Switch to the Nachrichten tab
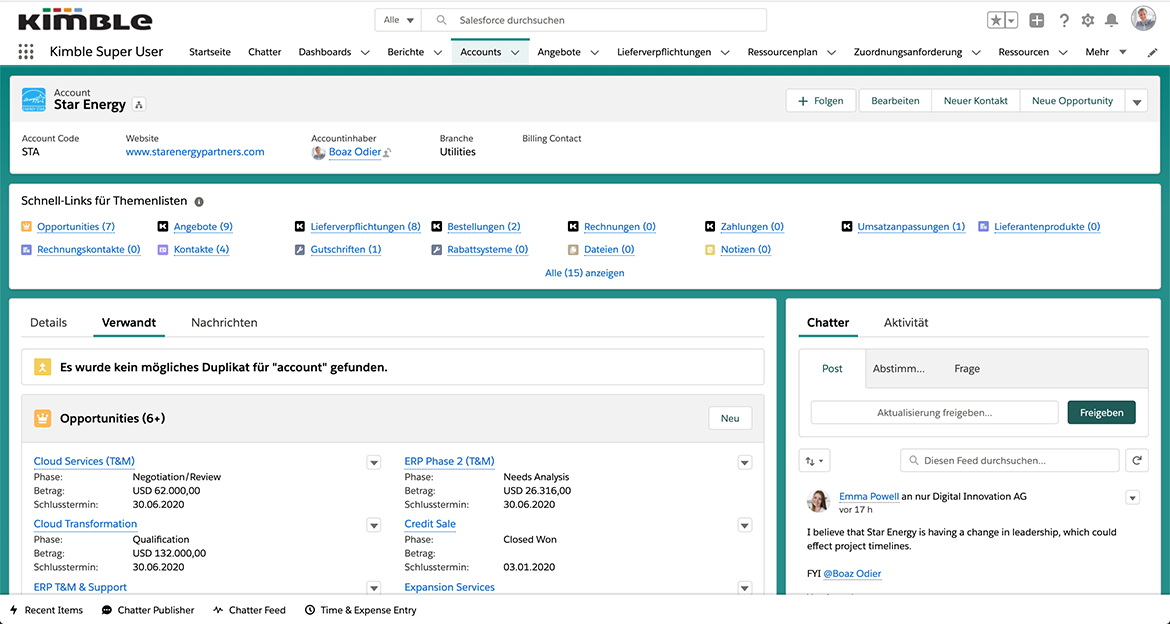The height and width of the screenshot is (624, 1170). point(224,322)
